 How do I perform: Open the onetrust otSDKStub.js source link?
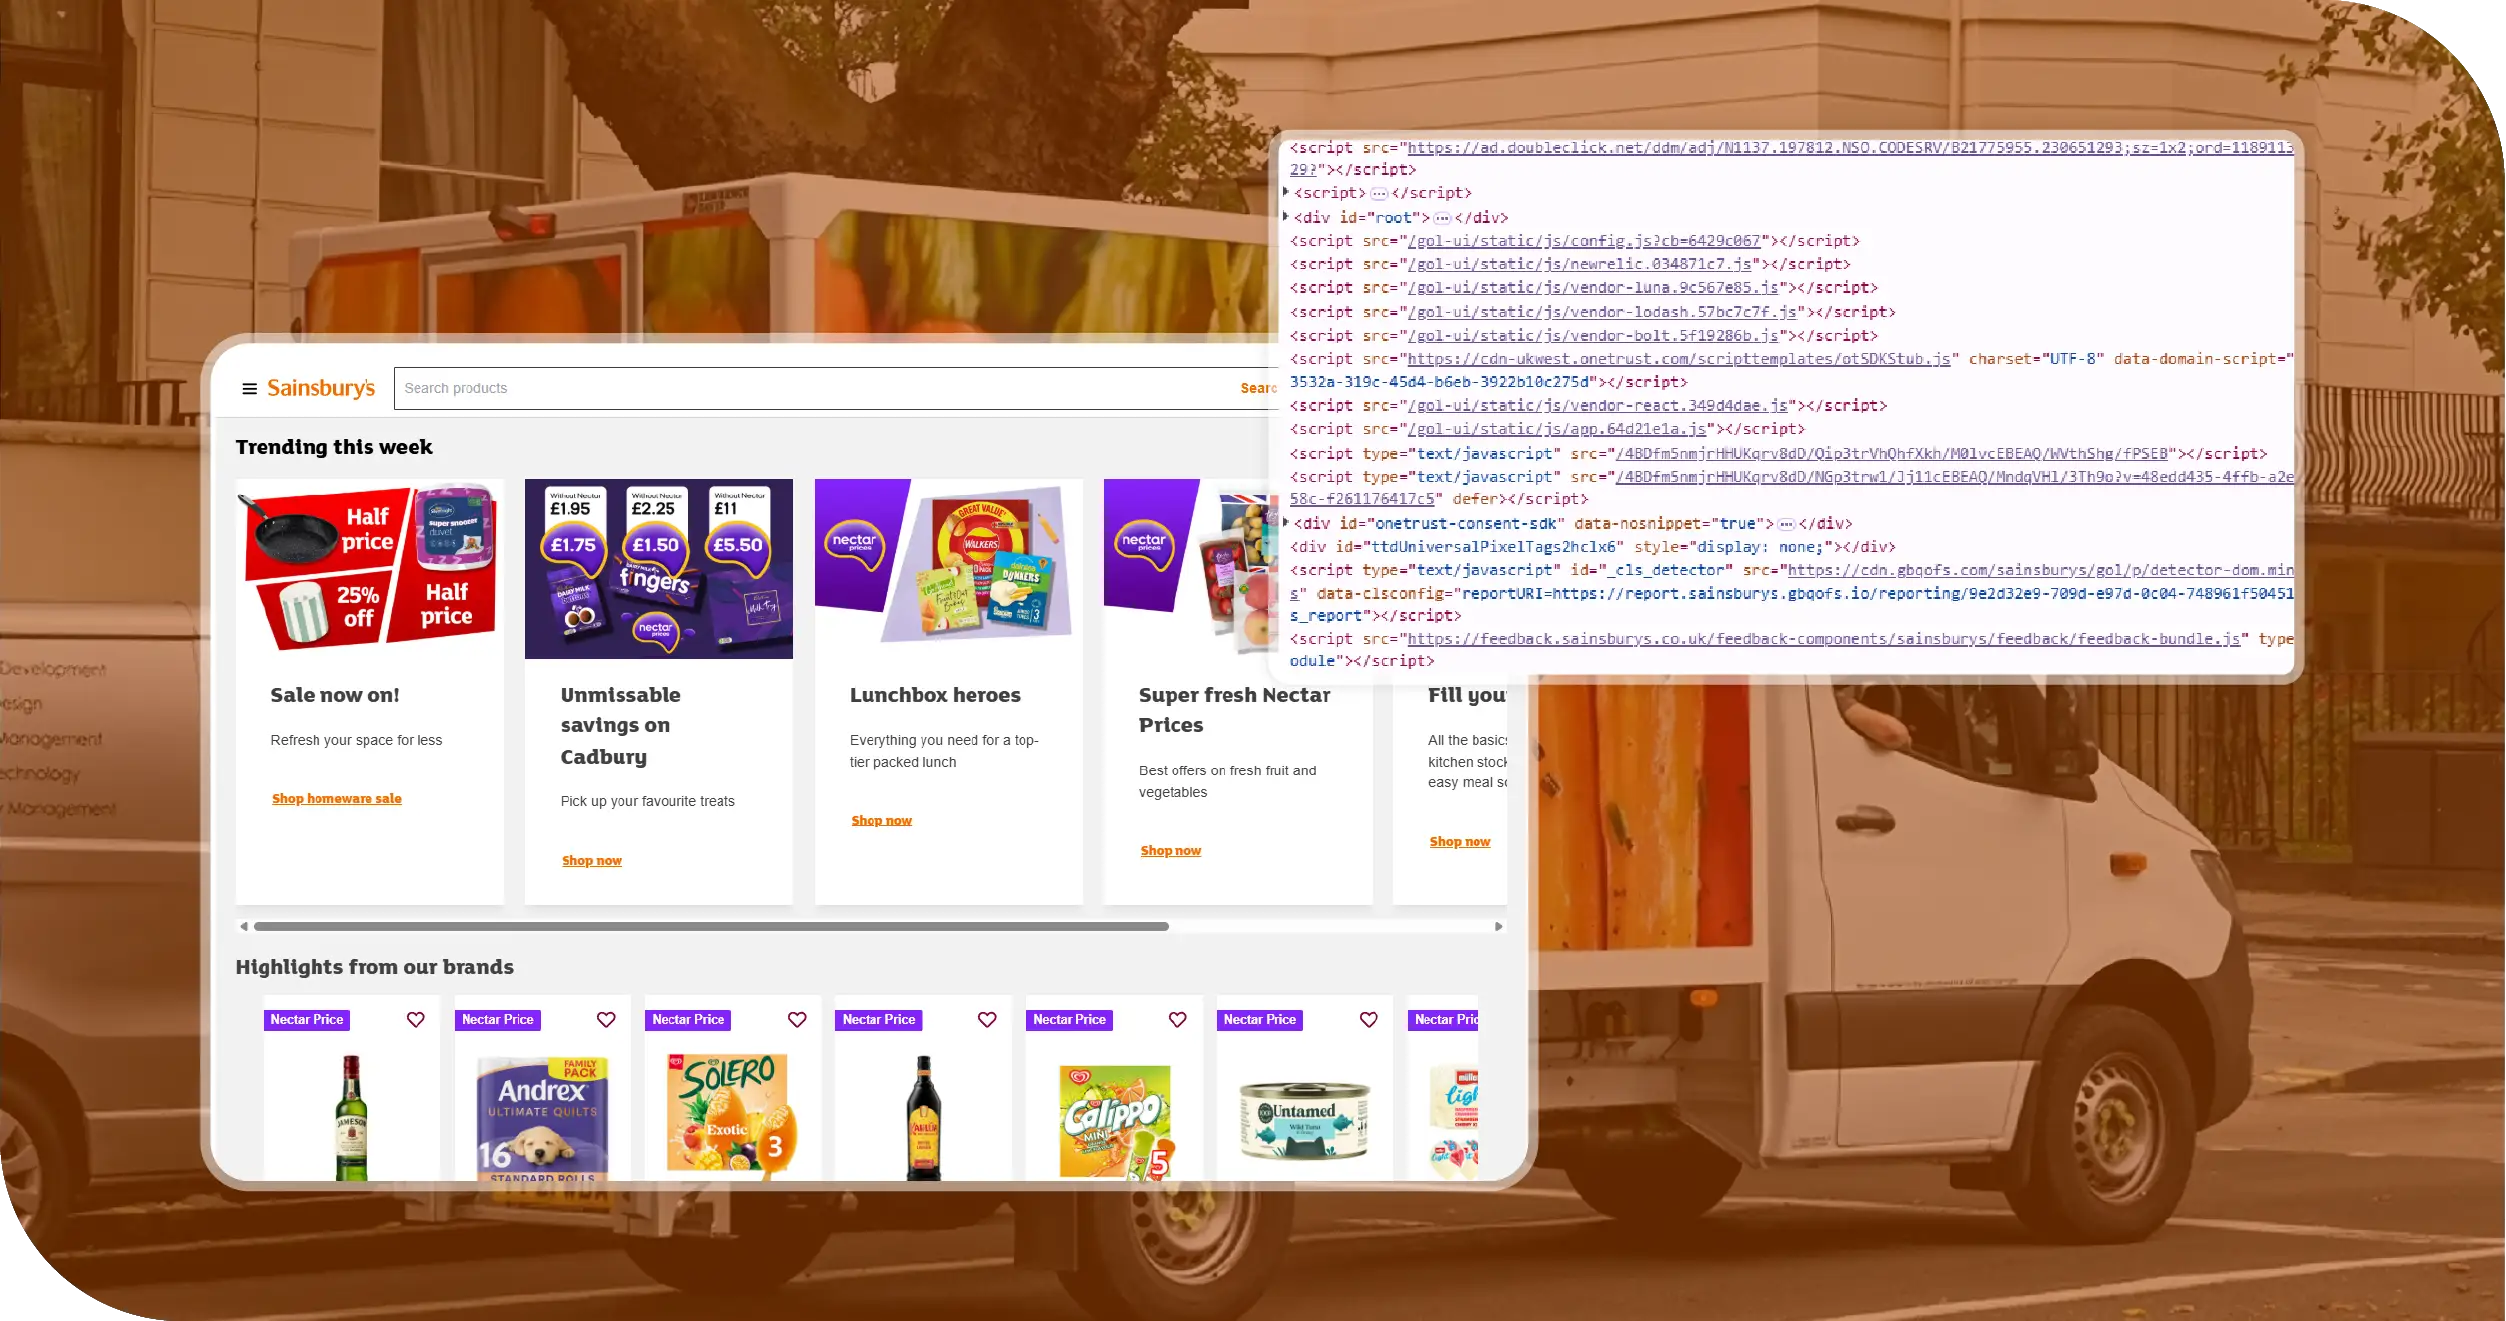click(x=1679, y=359)
